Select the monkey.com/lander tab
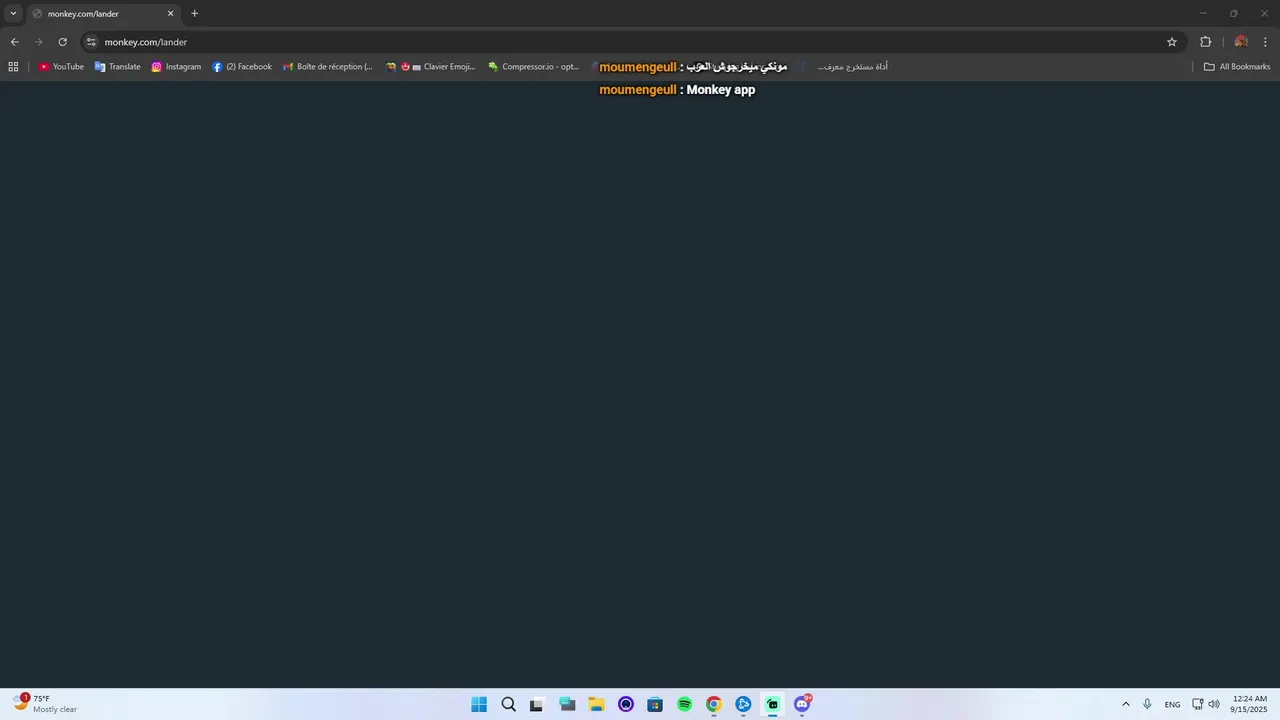The height and width of the screenshot is (720, 1280). tap(103, 14)
